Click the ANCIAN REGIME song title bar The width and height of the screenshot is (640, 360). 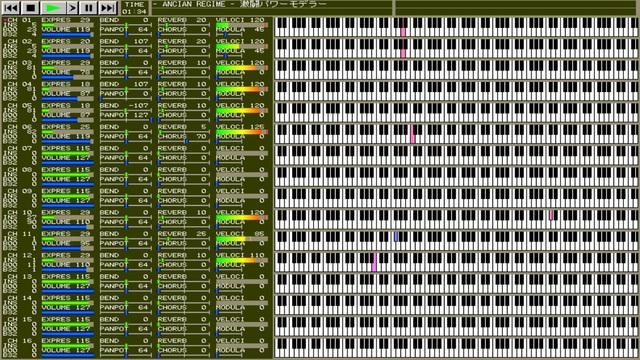272,4
